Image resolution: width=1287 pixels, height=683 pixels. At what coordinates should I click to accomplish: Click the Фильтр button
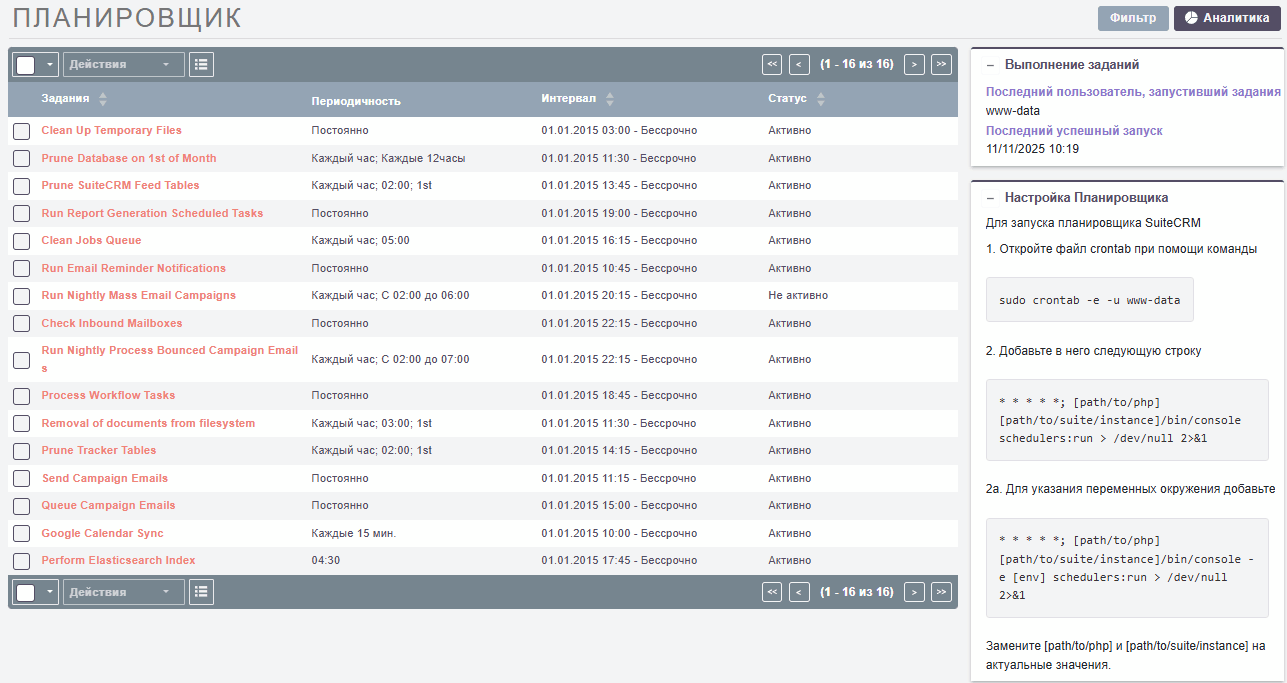coord(1133,17)
